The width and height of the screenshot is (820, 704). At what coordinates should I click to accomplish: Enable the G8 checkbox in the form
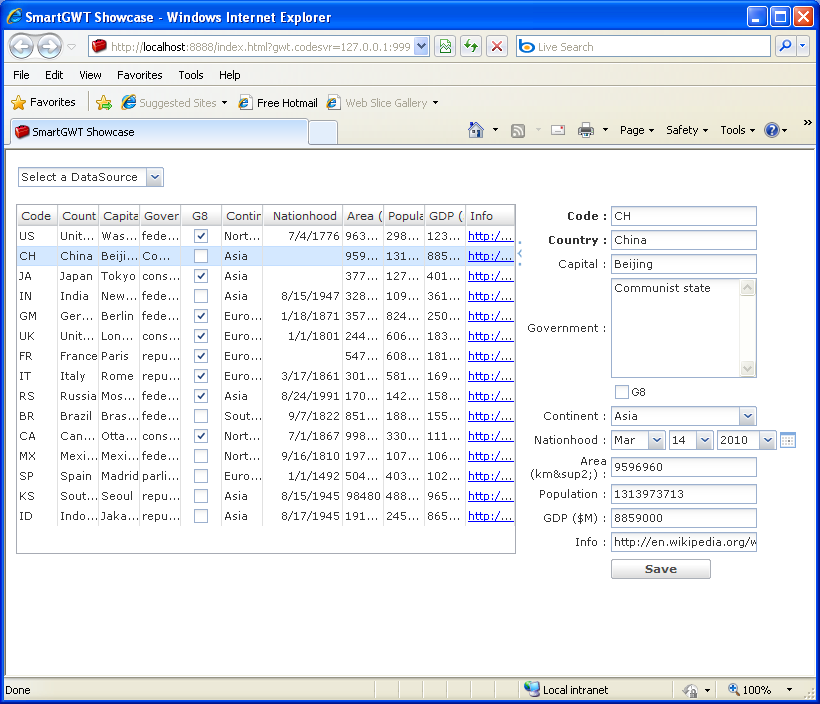tap(622, 392)
